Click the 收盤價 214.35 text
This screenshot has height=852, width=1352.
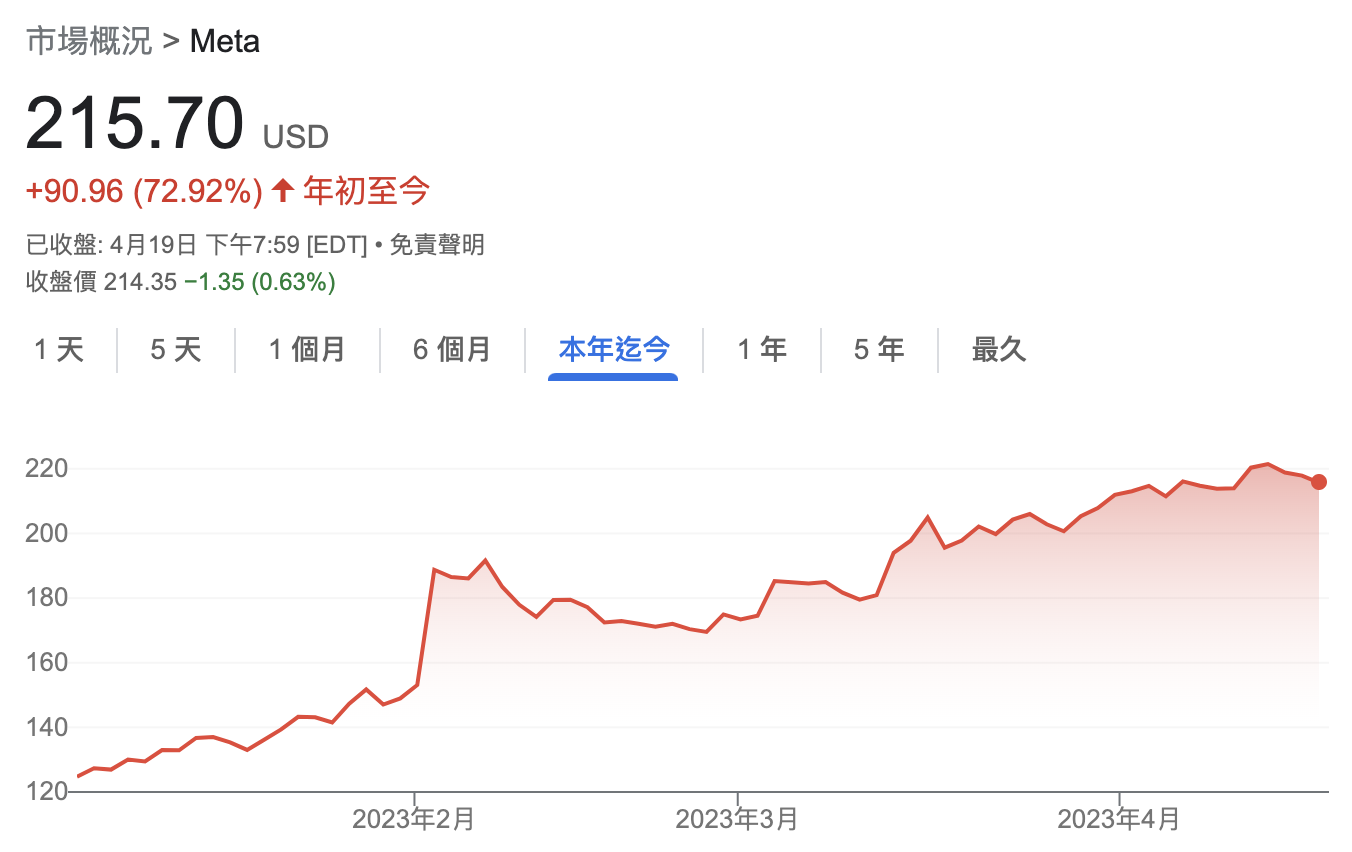point(102,282)
